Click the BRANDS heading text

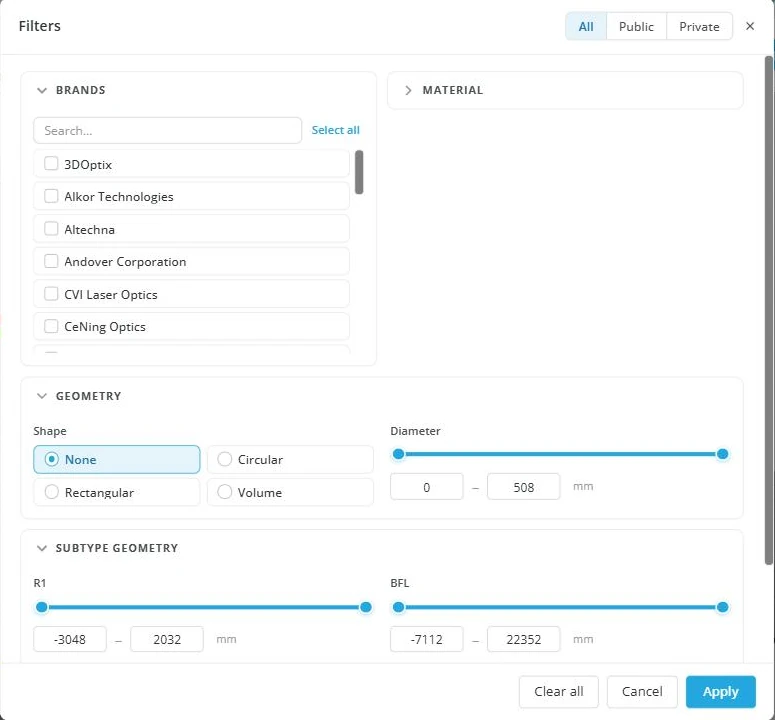click(x=81, y=90)
